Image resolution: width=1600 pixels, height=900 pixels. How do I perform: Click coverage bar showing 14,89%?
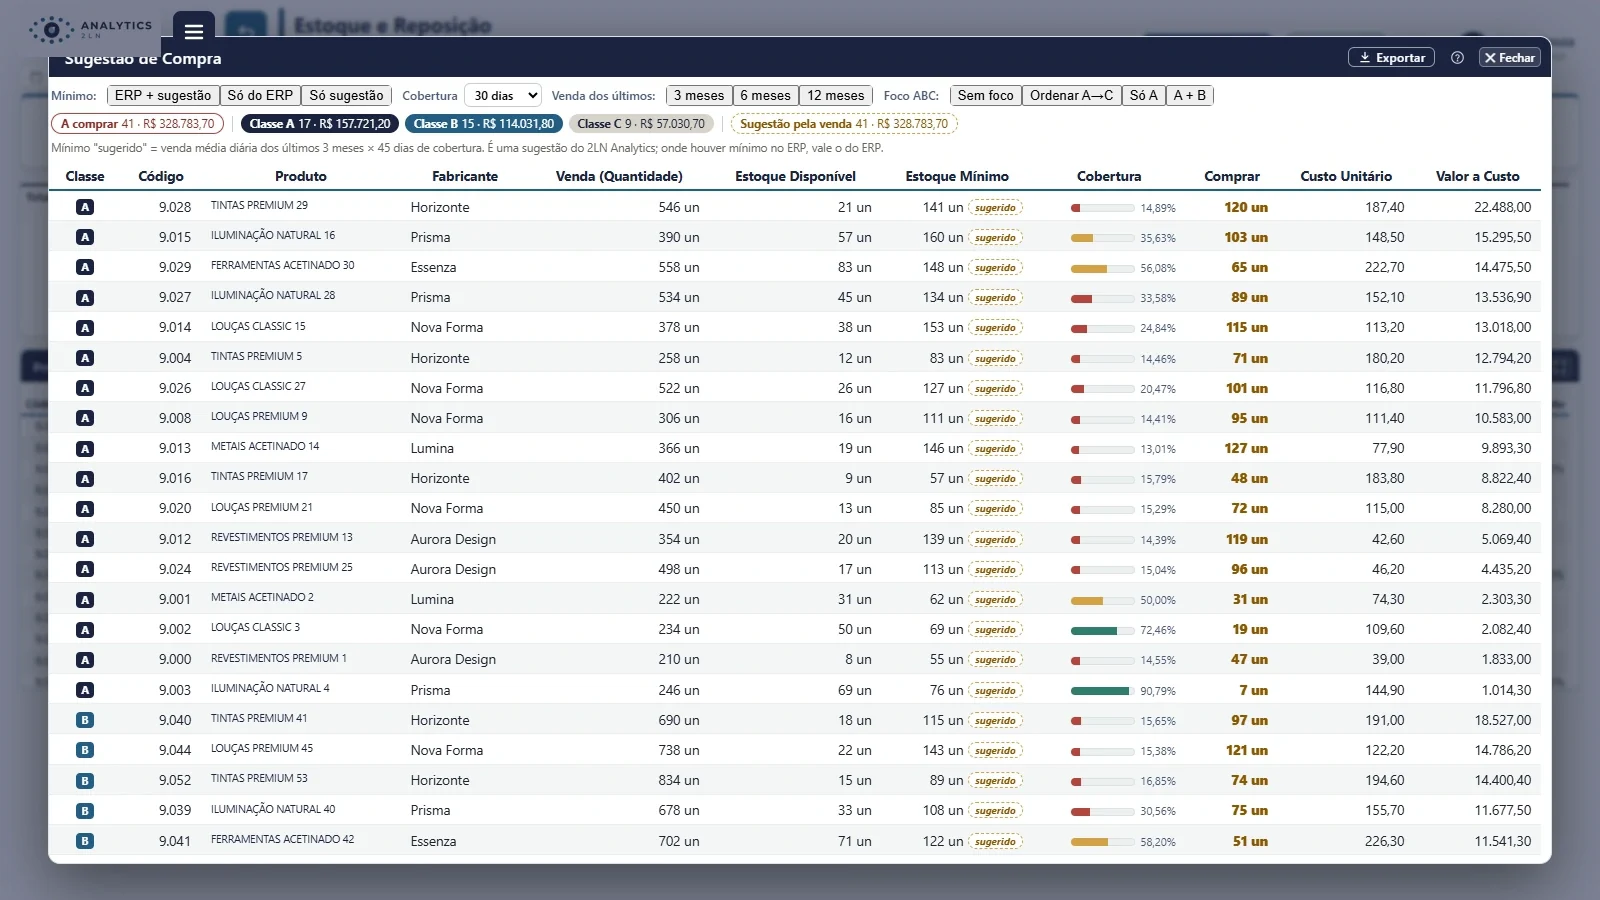coord(1102,208)
